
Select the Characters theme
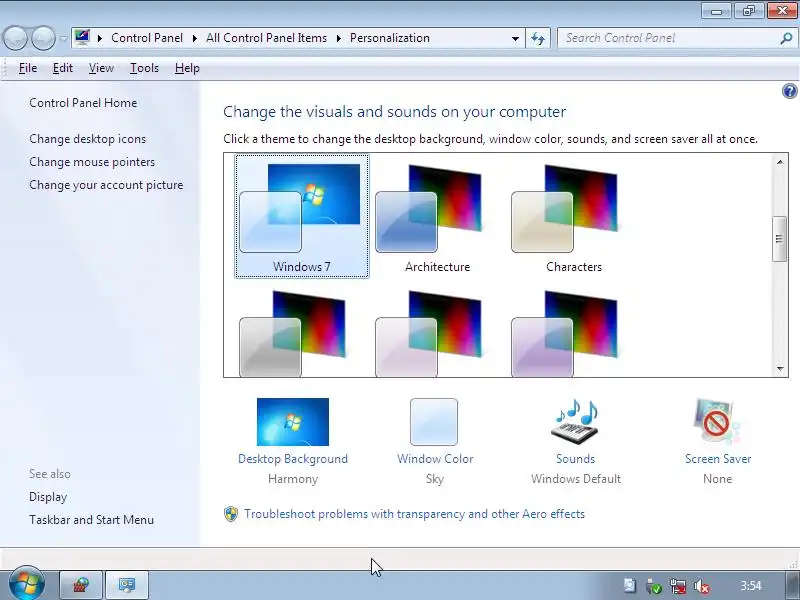pyautogui.click(x=573, y=216)
